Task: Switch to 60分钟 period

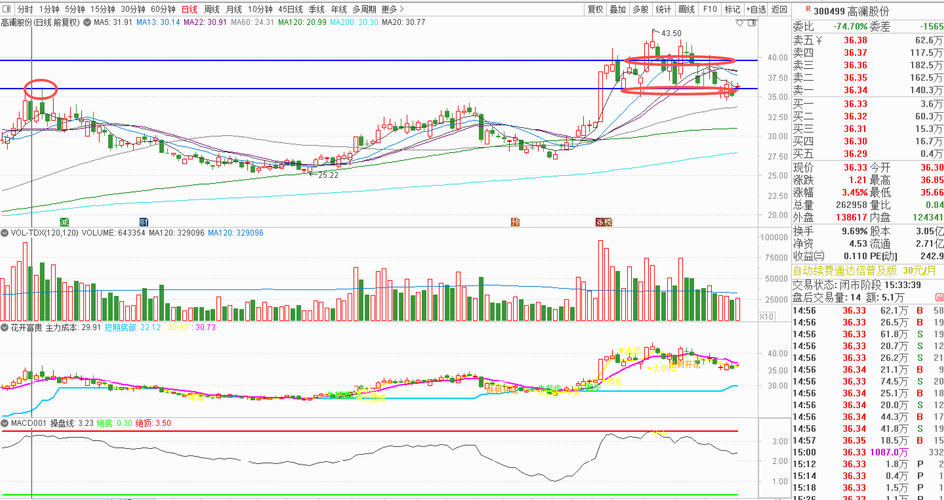Action: pyautogui.click(x=163, y=9)
